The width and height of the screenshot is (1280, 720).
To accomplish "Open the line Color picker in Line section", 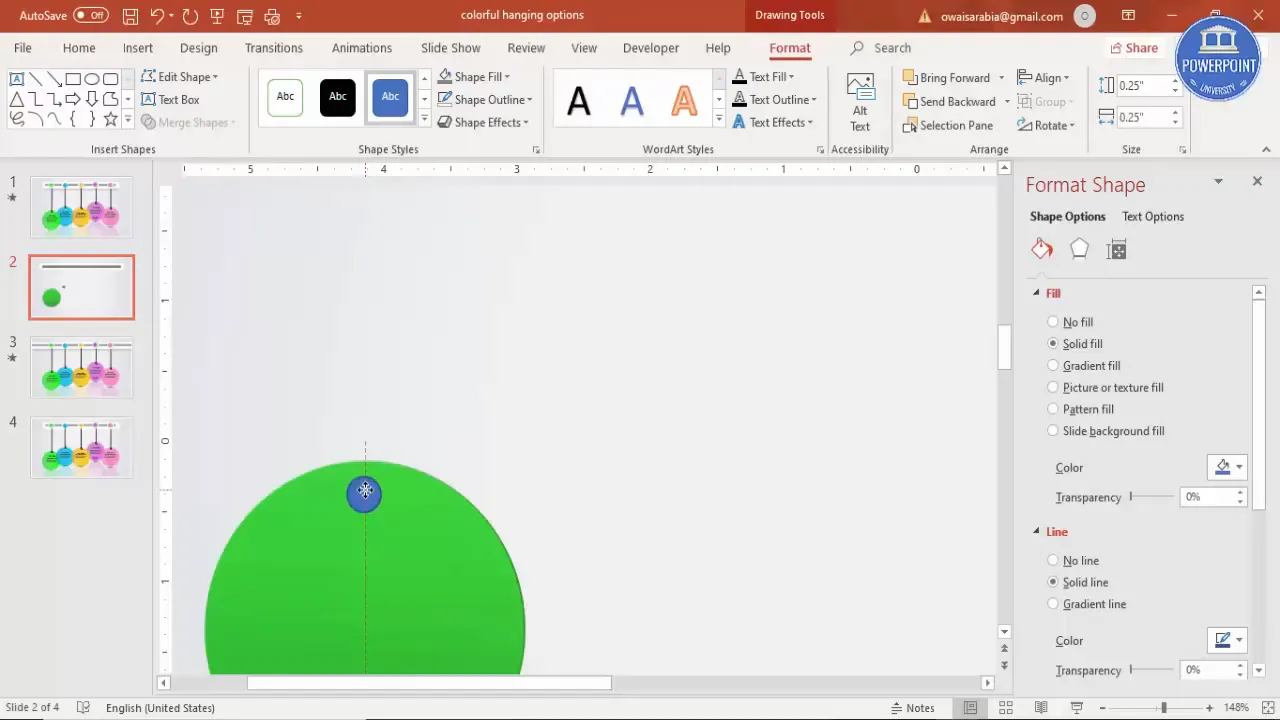I will point(1227,640).
